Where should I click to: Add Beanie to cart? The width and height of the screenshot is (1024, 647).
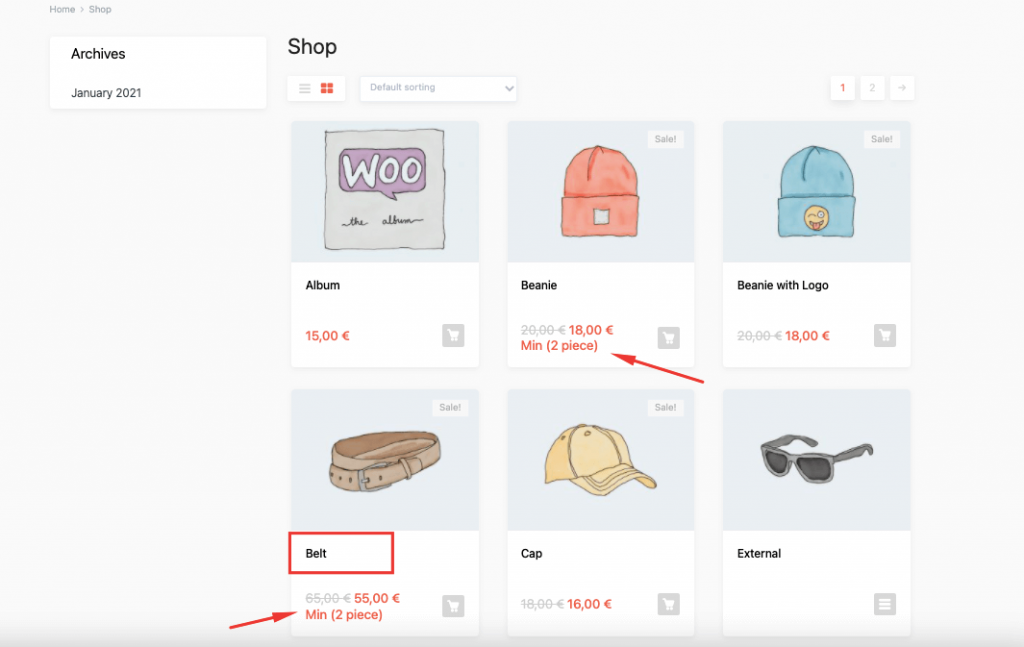(669, 338)
